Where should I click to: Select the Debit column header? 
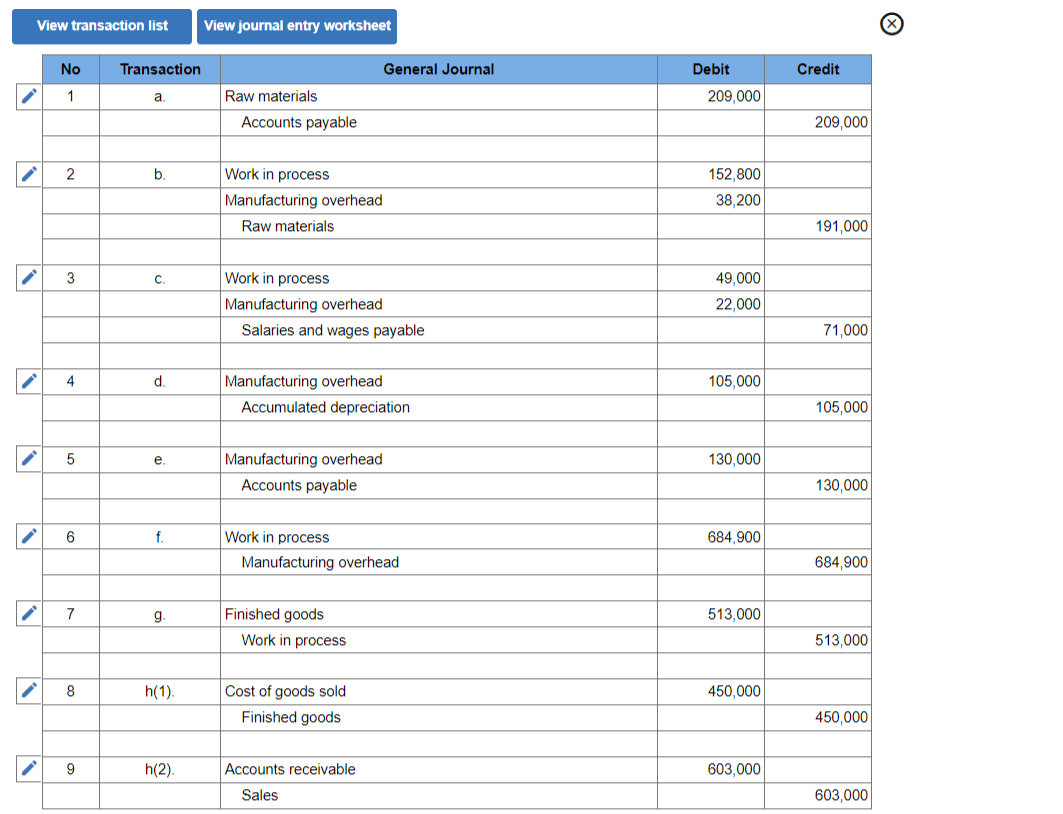[x=710, y=69]
